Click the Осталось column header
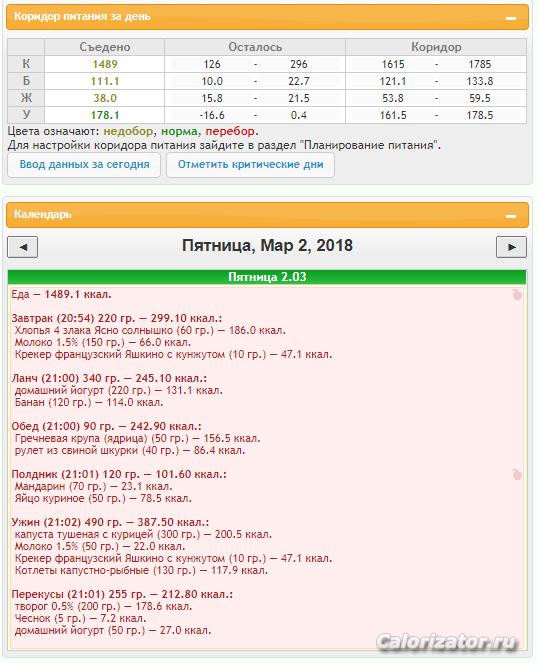Viewport: 539px width, 663px height. (x=255, y=47)
